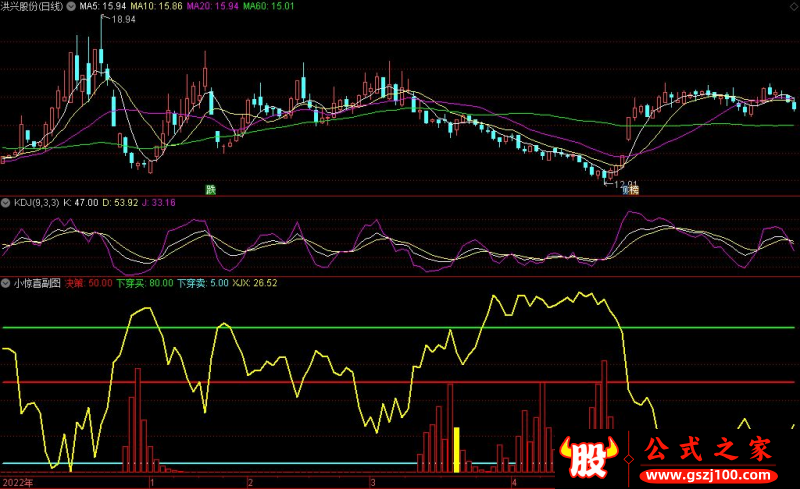This screenshot has height=489, width=800.
Task: Click the green 跌 event marker
Action: point(211,190)
